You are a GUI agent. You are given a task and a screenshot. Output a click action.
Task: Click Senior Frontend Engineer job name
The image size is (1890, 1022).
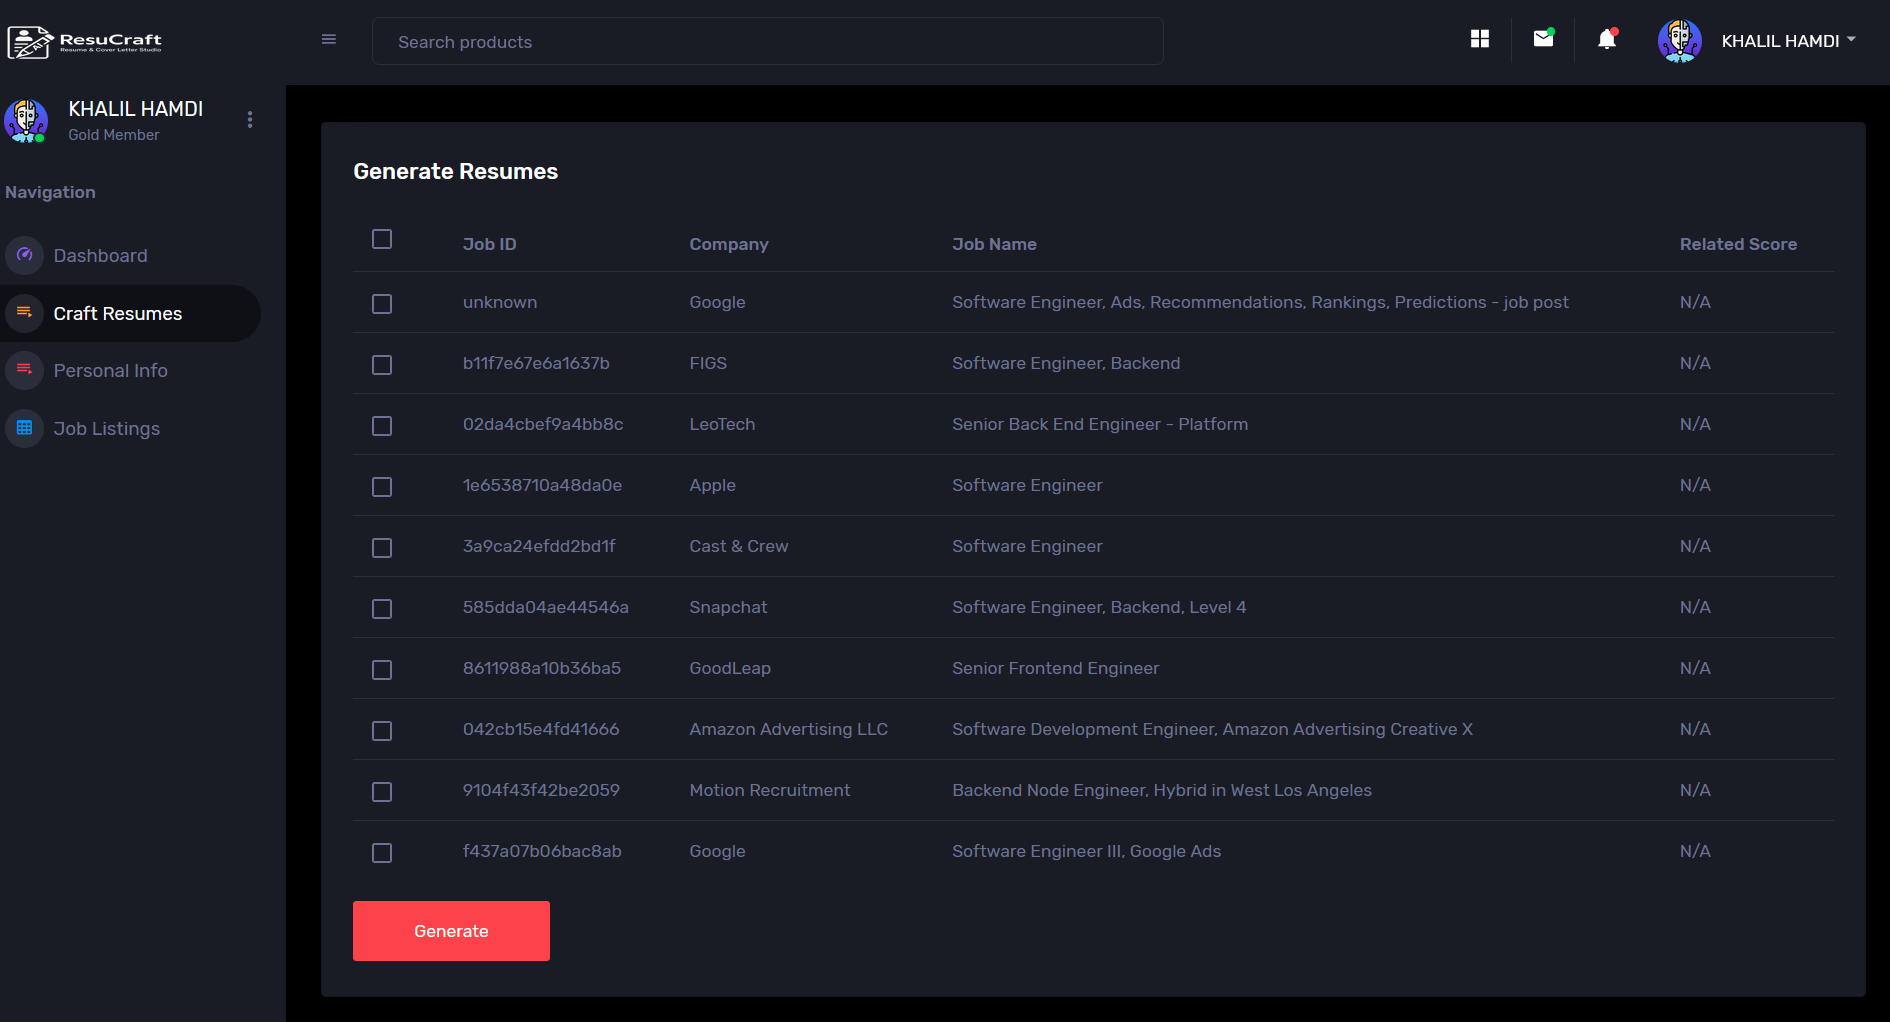(x=1055, y=668)
